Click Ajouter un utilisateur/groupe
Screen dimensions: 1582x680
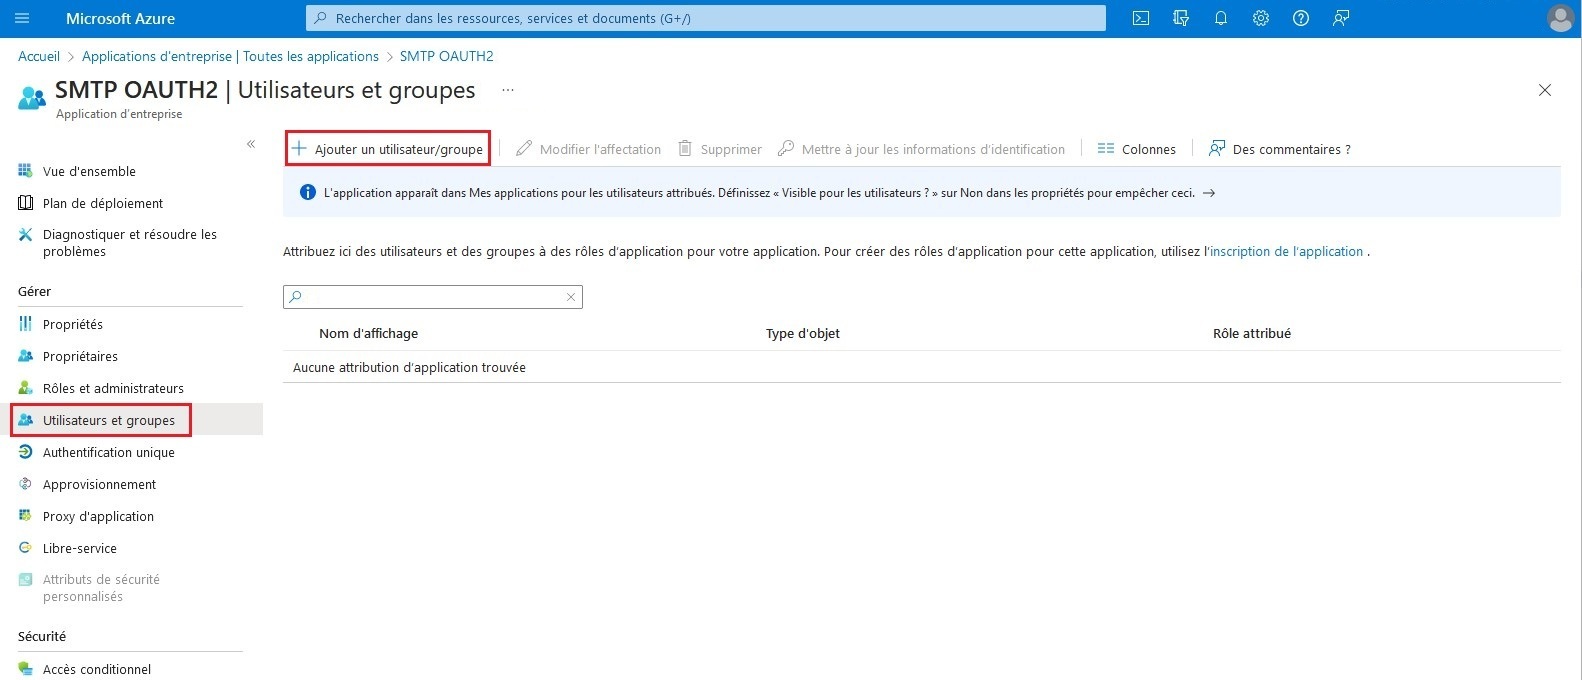click(x=388, y=149)
